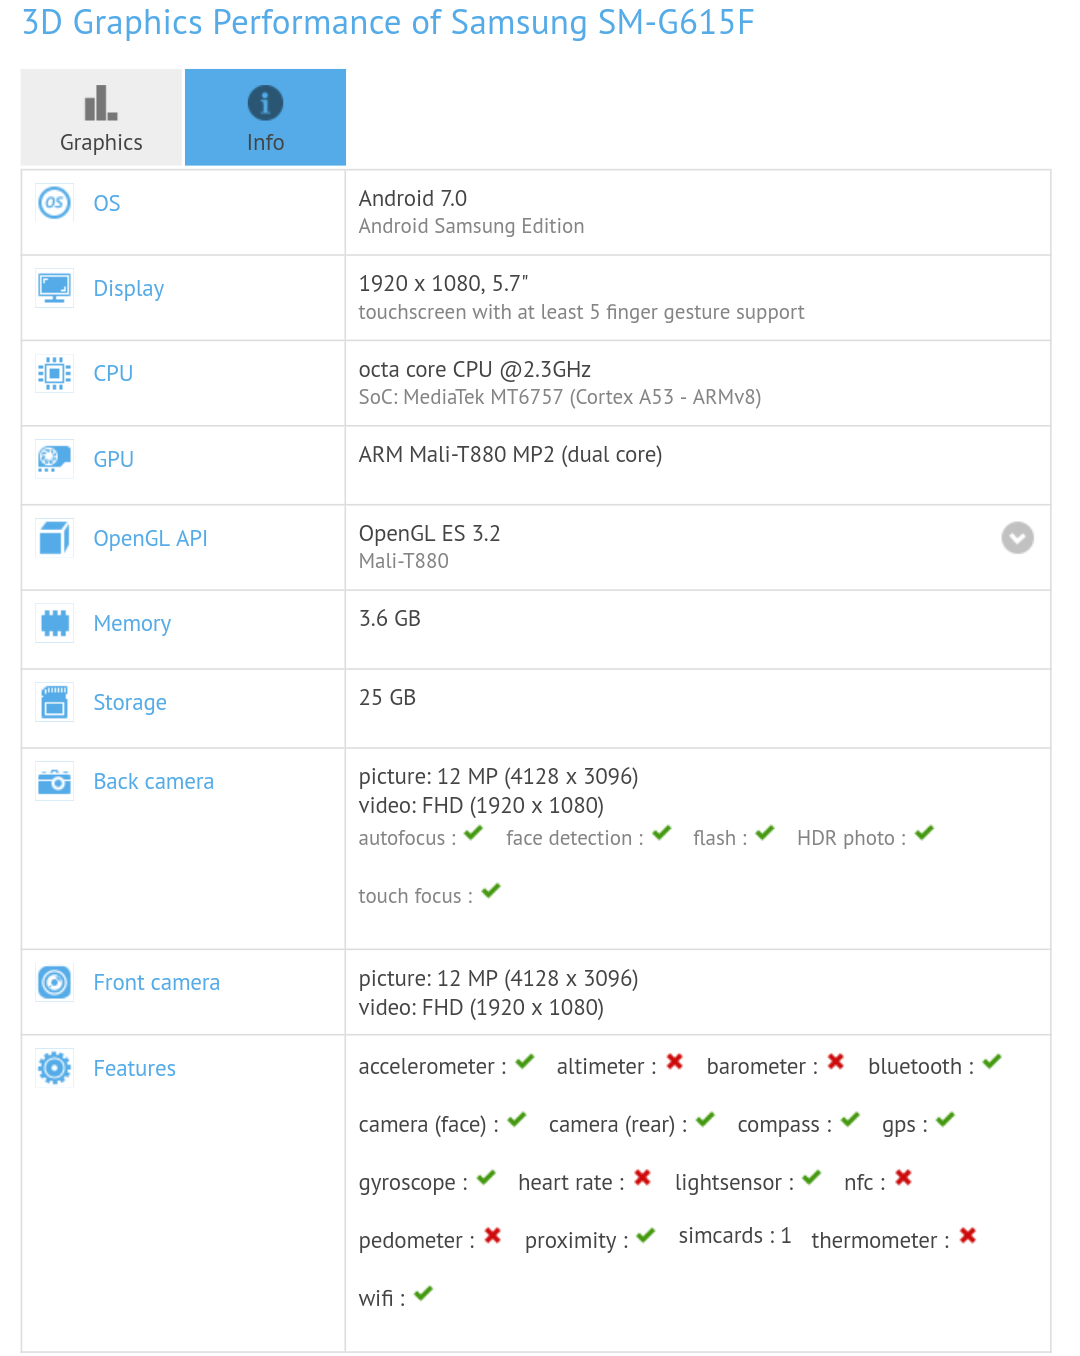
Task: Click the lightsensor green checkmark
Action: pyautogui.click(x=812, y=1178)
